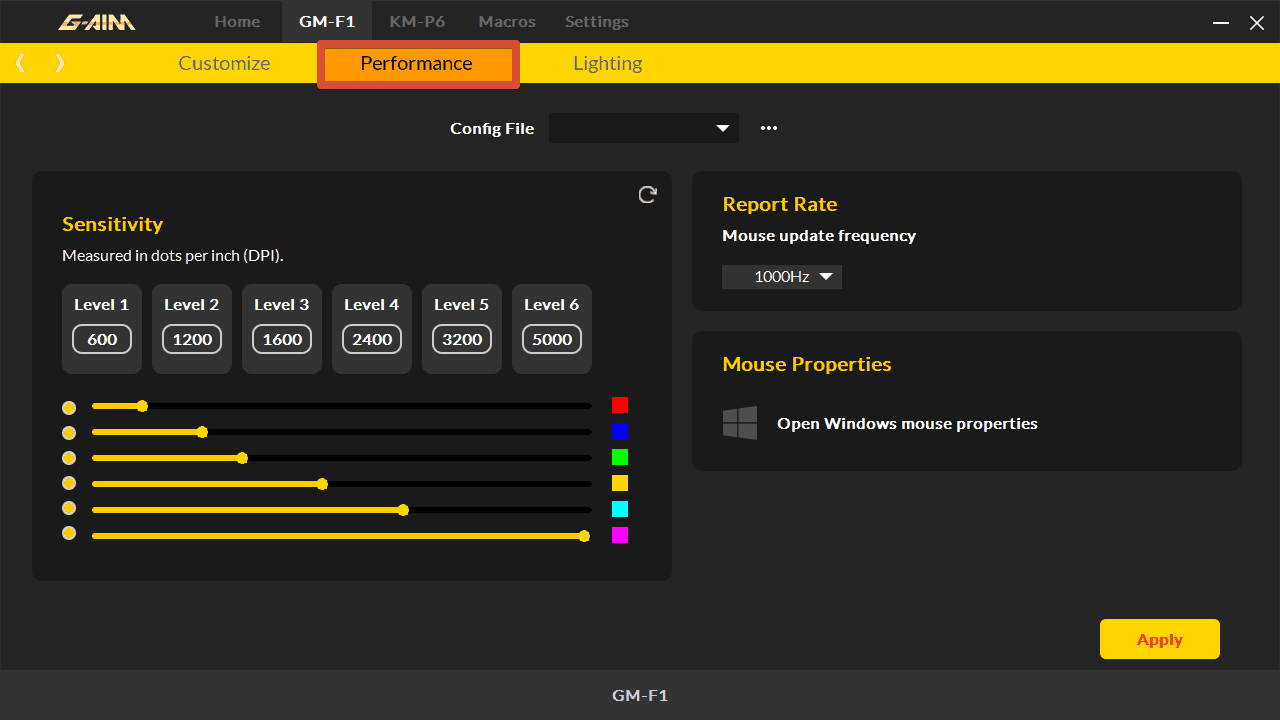Screen dimensions: 1280x720
Task: Switch to the Customize sub-tab
Action: [224, 63]
